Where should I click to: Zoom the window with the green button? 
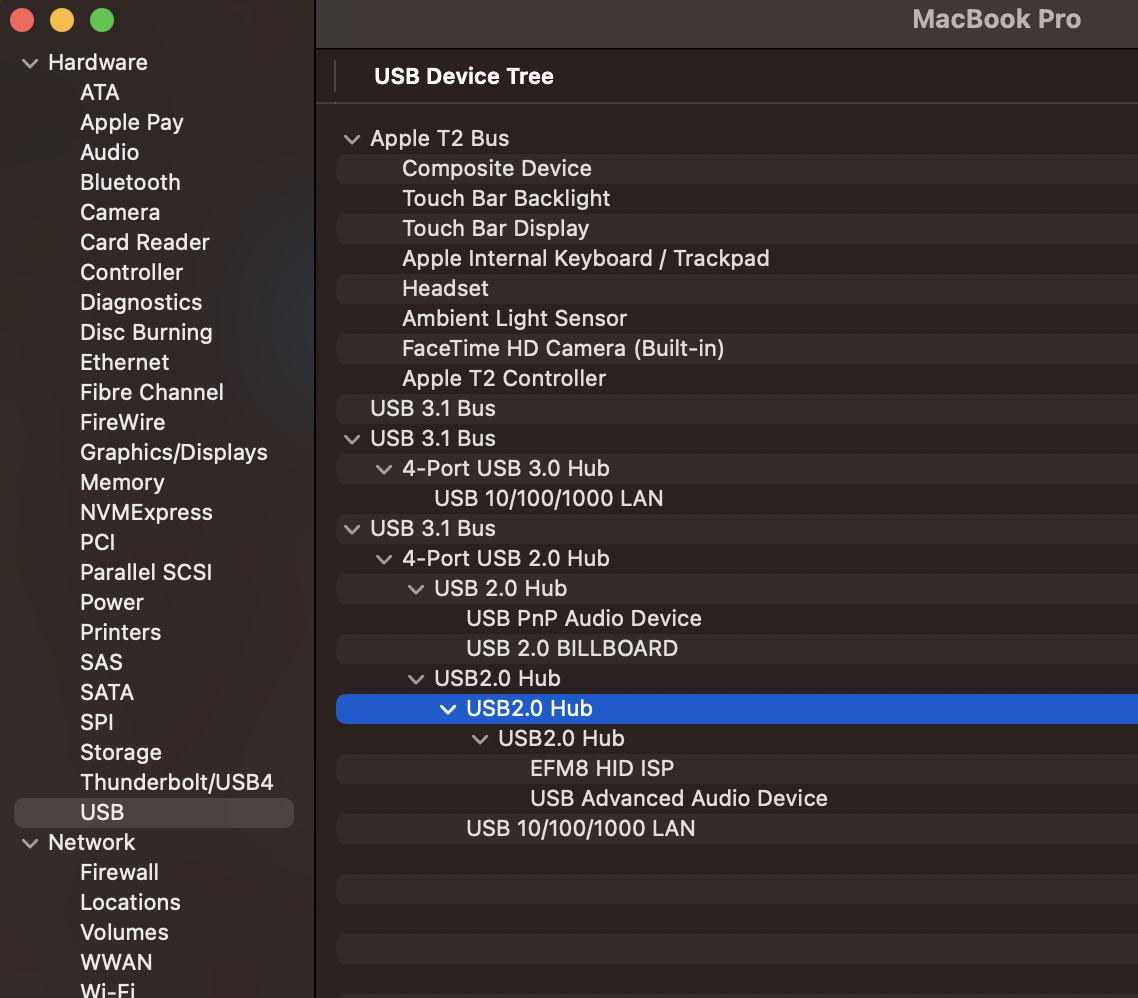(x=102, y=20)
